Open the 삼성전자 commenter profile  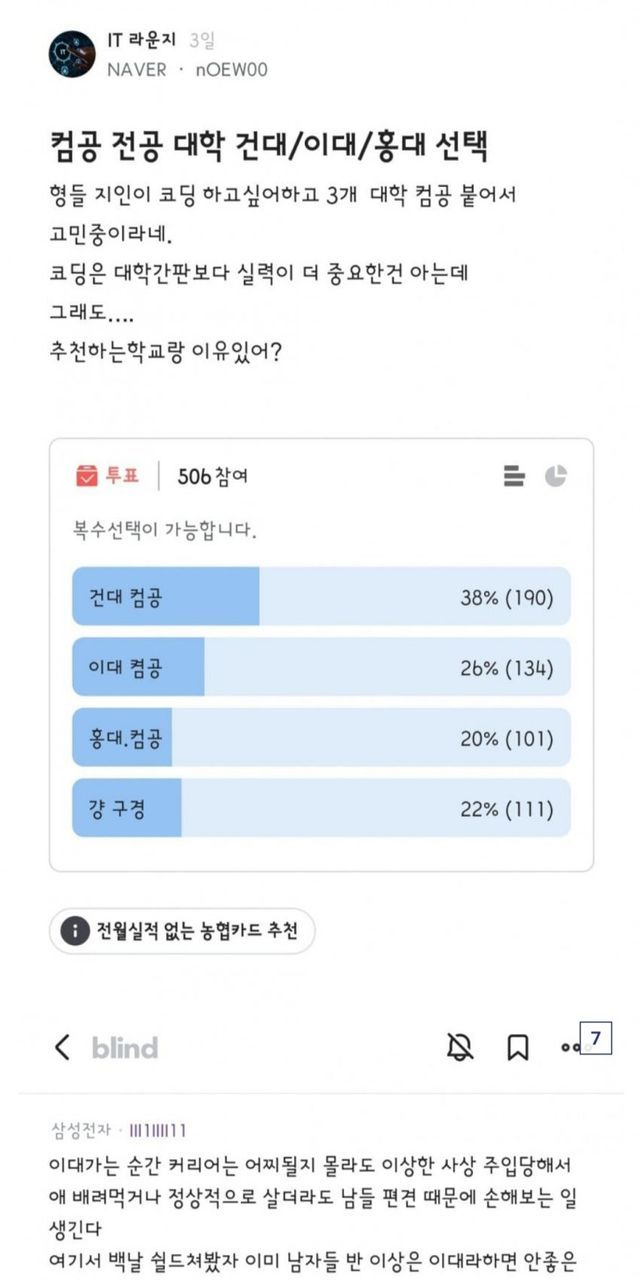[82, 1130]
